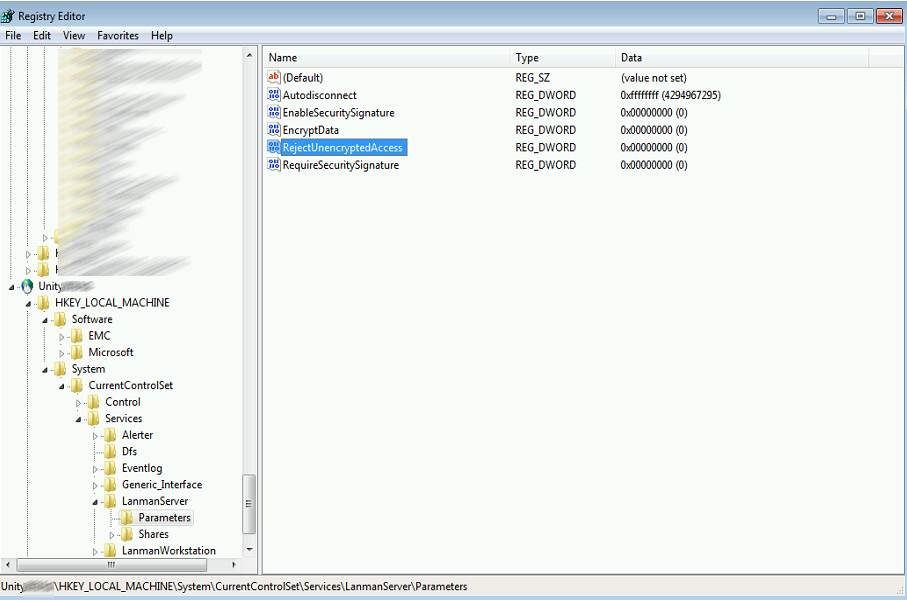Click the EncryptData DWORD icon
The image size is (907, 600).
click(274, 129)
